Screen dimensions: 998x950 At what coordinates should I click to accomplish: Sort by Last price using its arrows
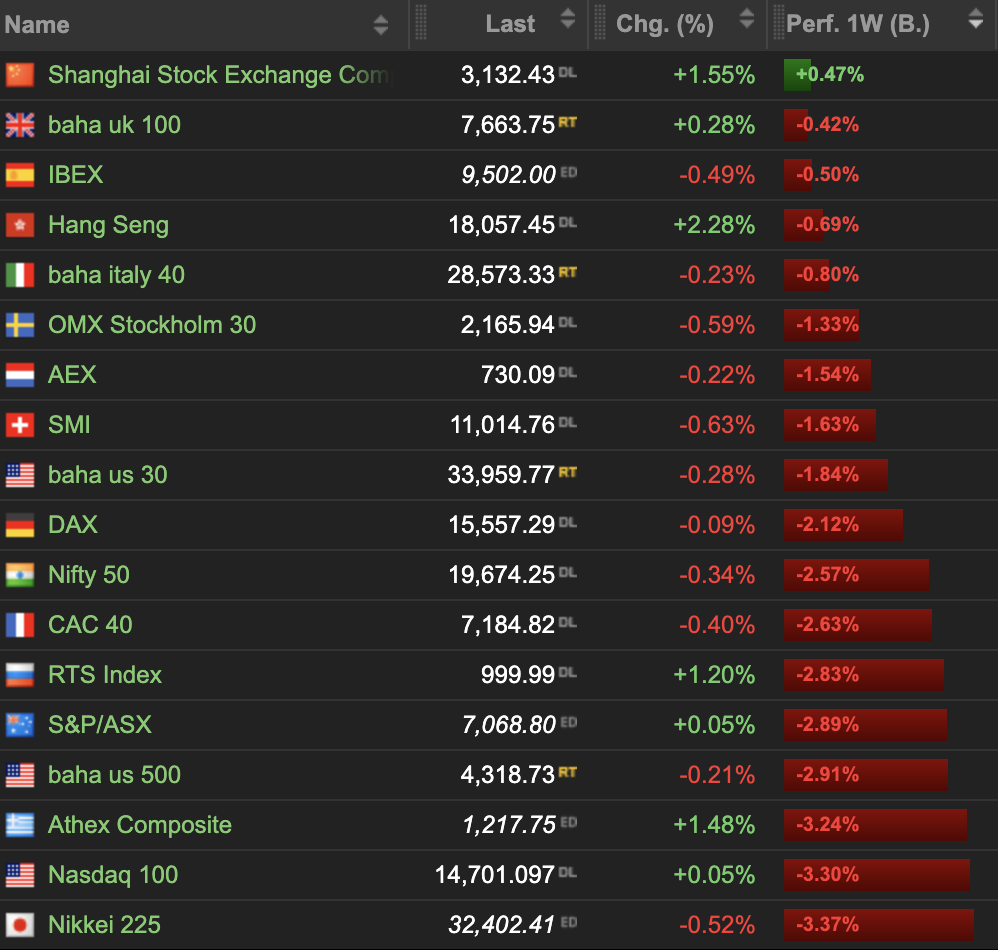click(568, 19)
